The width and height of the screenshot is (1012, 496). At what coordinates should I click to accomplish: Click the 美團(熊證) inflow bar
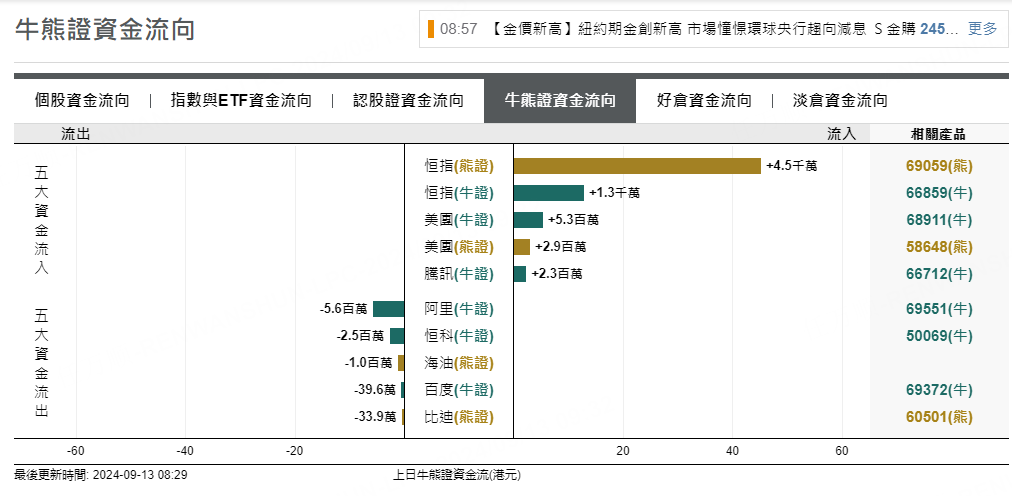click(x=521, y=247)
